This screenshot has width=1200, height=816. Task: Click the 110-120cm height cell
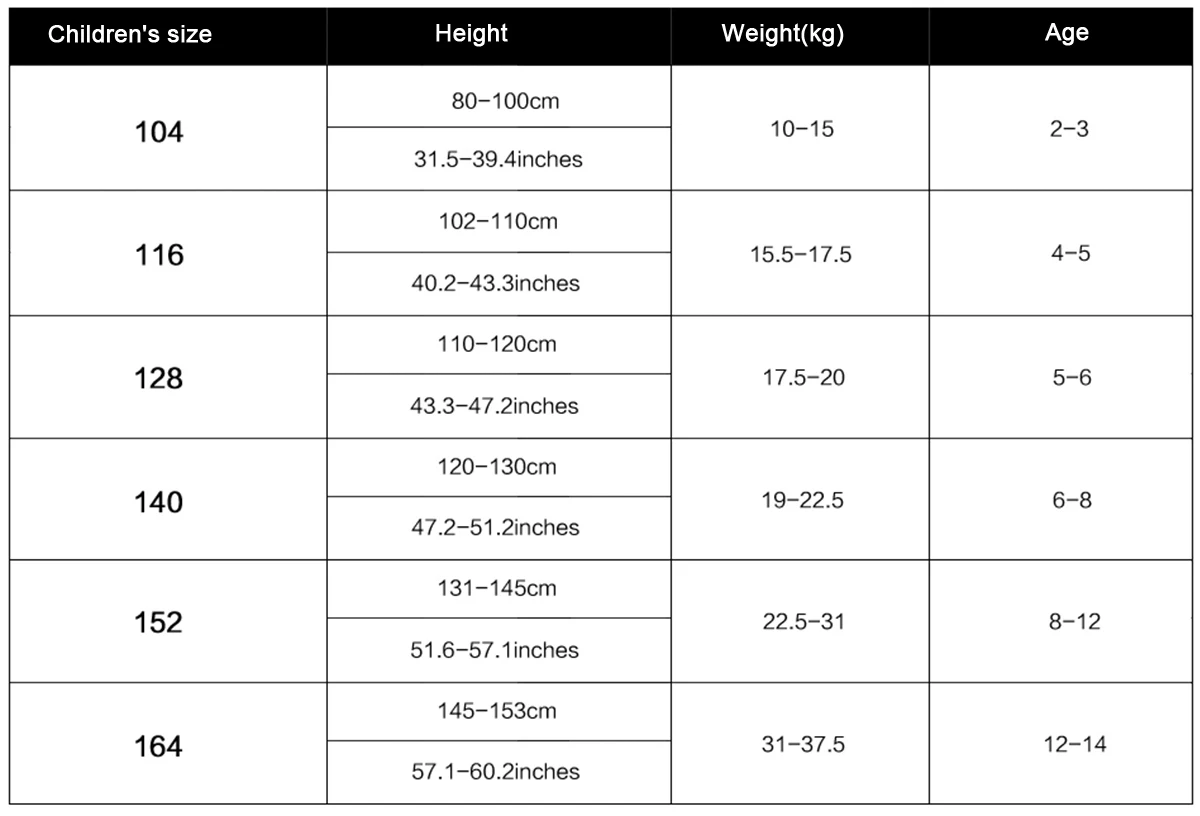point(498,344)
